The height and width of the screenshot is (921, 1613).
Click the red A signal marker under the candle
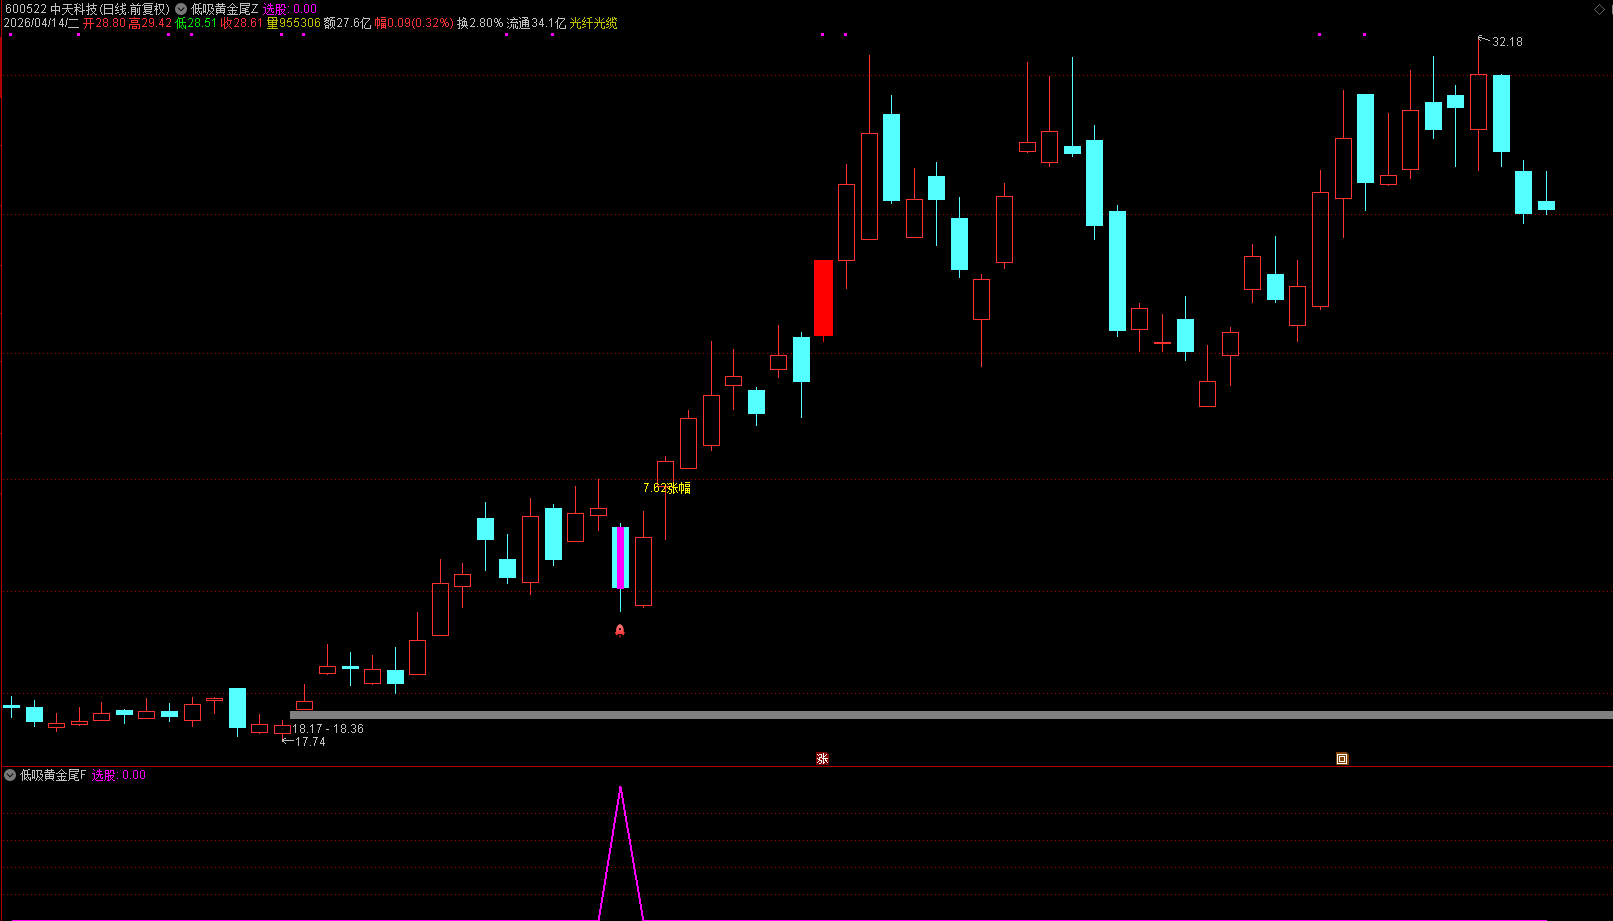[620, 630]
